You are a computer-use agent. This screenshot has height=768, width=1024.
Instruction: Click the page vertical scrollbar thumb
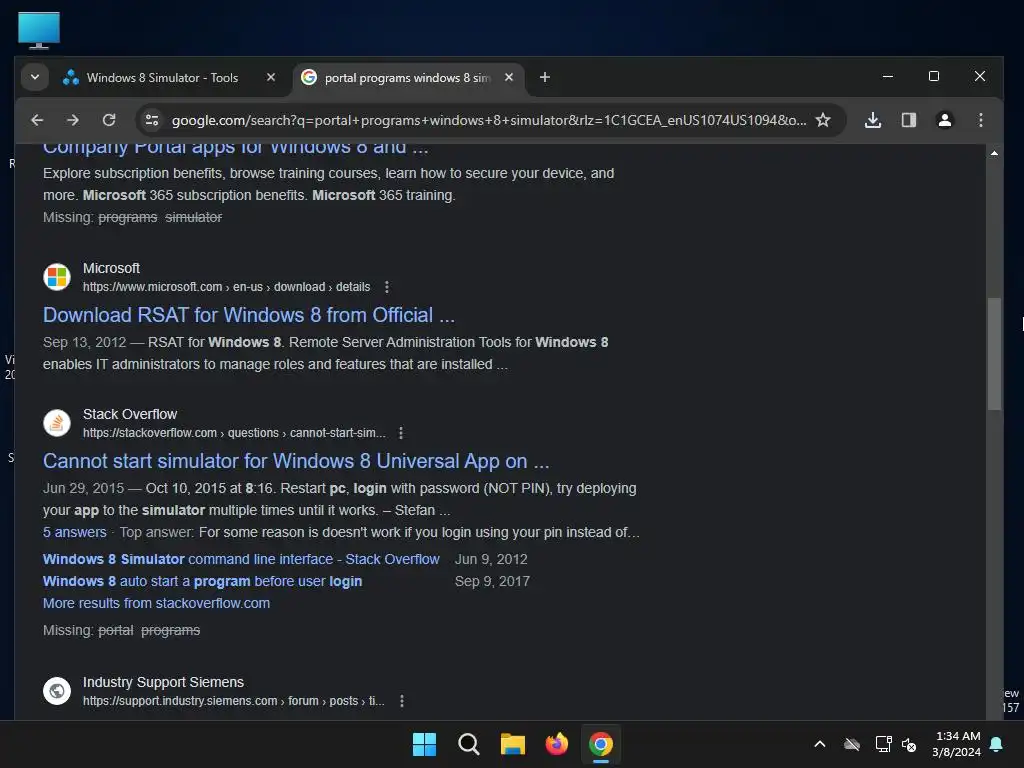(994, 353)
